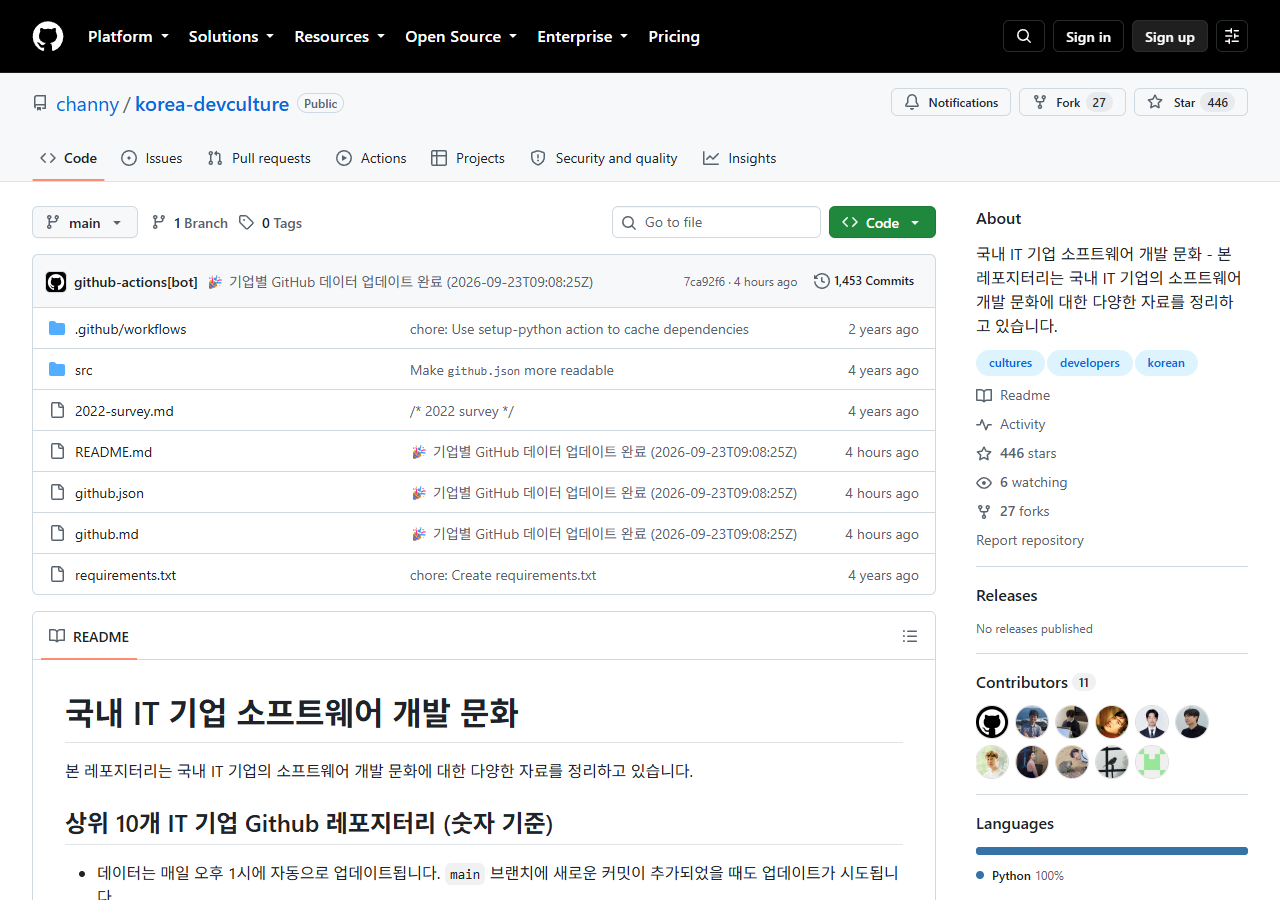This screenshot has width=1280, height=900.
Task: Focus the Go to file field
Action: coord(716,222)
